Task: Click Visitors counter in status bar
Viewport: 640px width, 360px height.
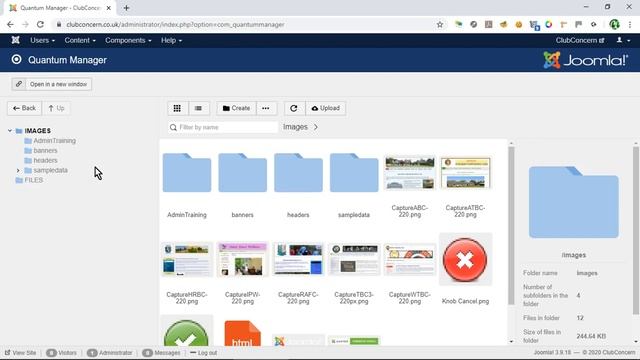Action: pyautogui.click(x=61, y=353)
